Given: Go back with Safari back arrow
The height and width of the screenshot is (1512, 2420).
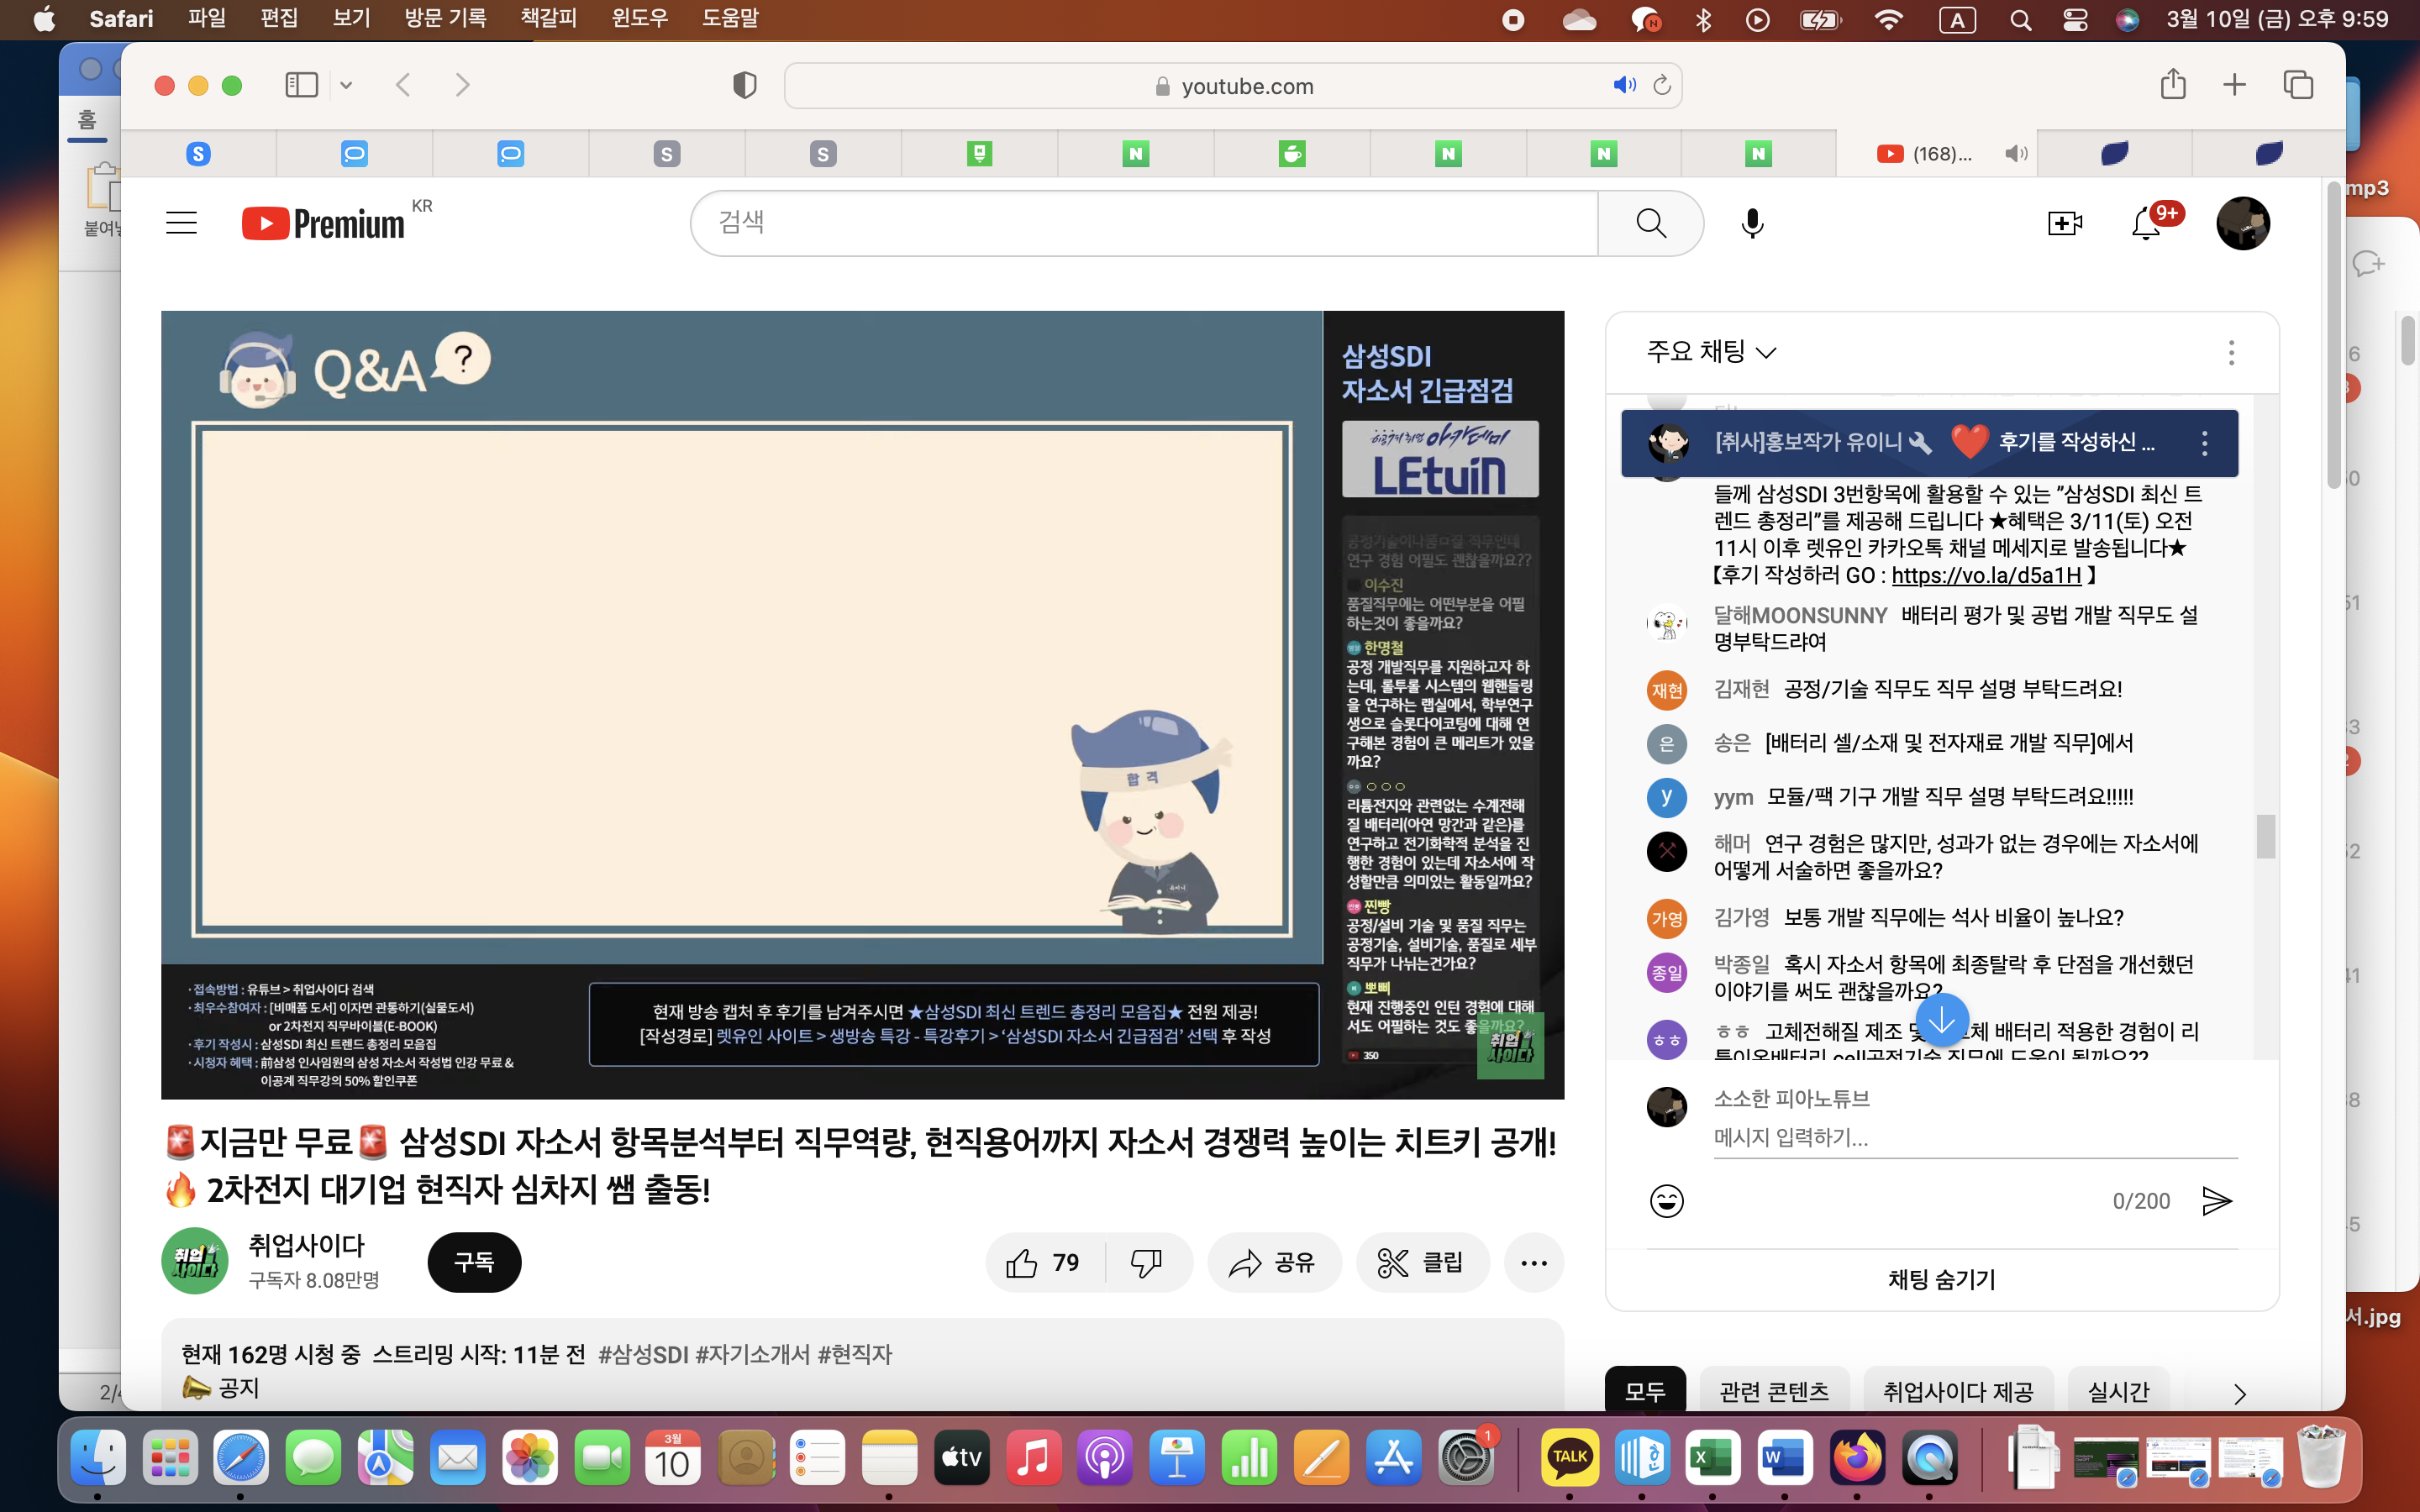Looking at the screenshot, I should [x=403, y=85].
